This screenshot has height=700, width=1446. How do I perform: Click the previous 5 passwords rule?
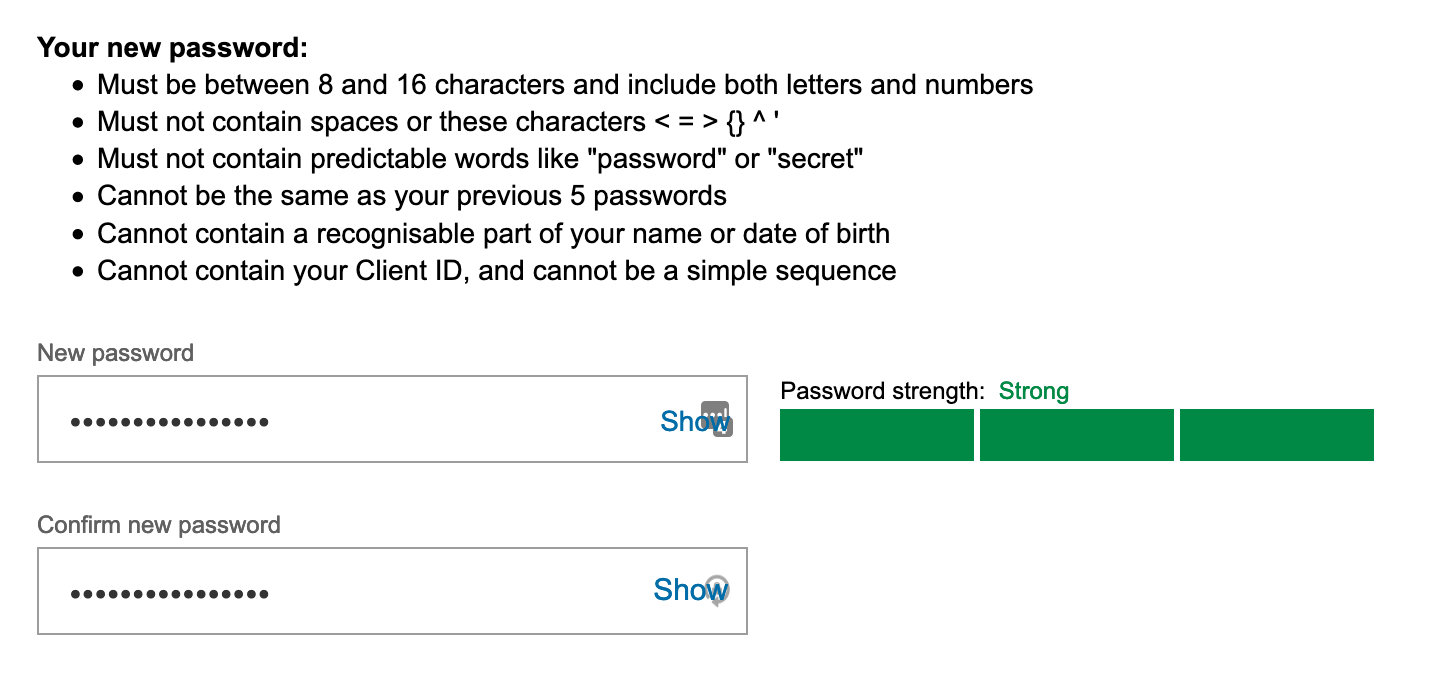(x=411, y=196)
